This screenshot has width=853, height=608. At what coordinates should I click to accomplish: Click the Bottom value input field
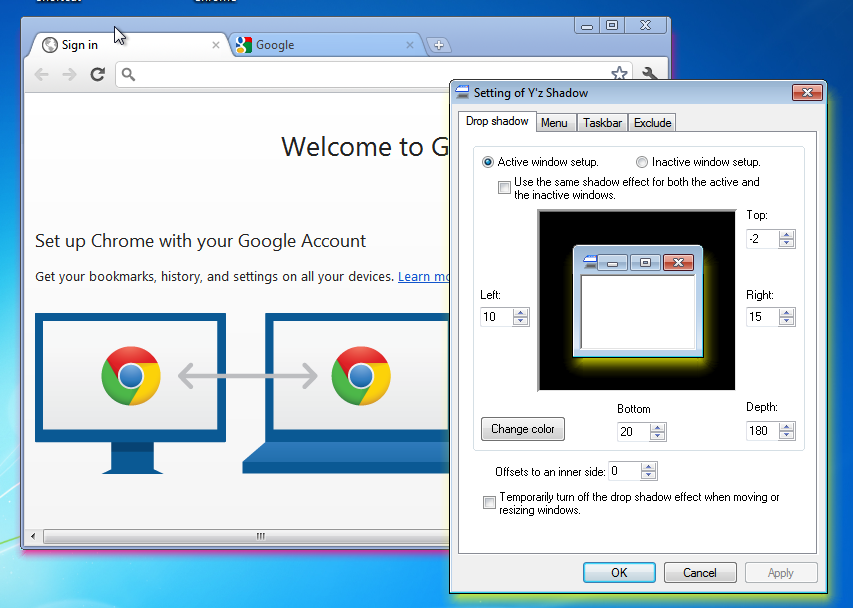coord(634,431)
